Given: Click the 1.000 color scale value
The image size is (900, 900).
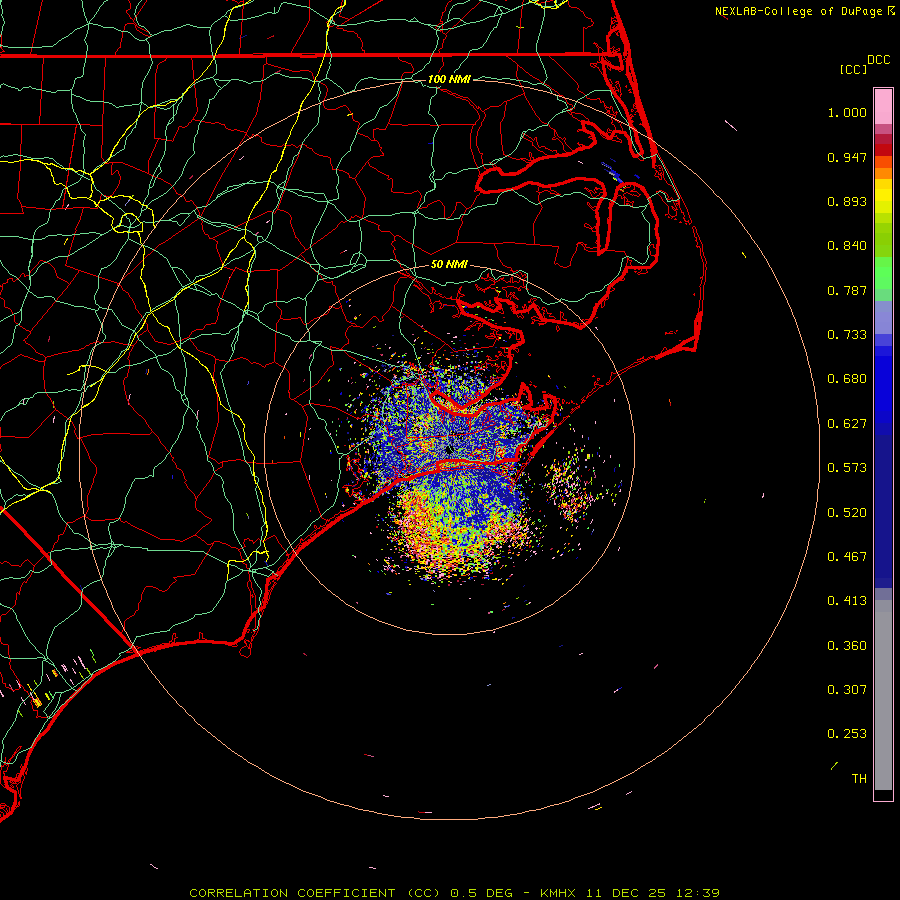Looking at the screenshot, I should point(847,112).
